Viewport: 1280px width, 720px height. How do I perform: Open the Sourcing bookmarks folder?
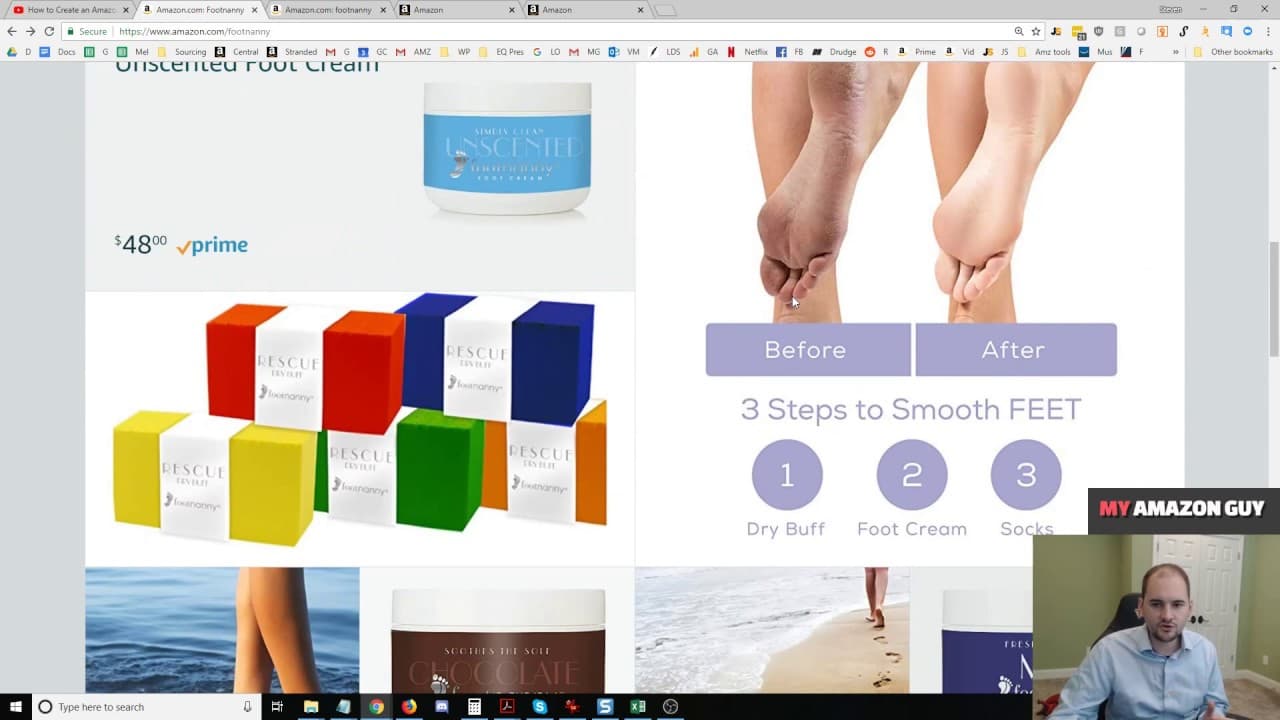[182, 52]
